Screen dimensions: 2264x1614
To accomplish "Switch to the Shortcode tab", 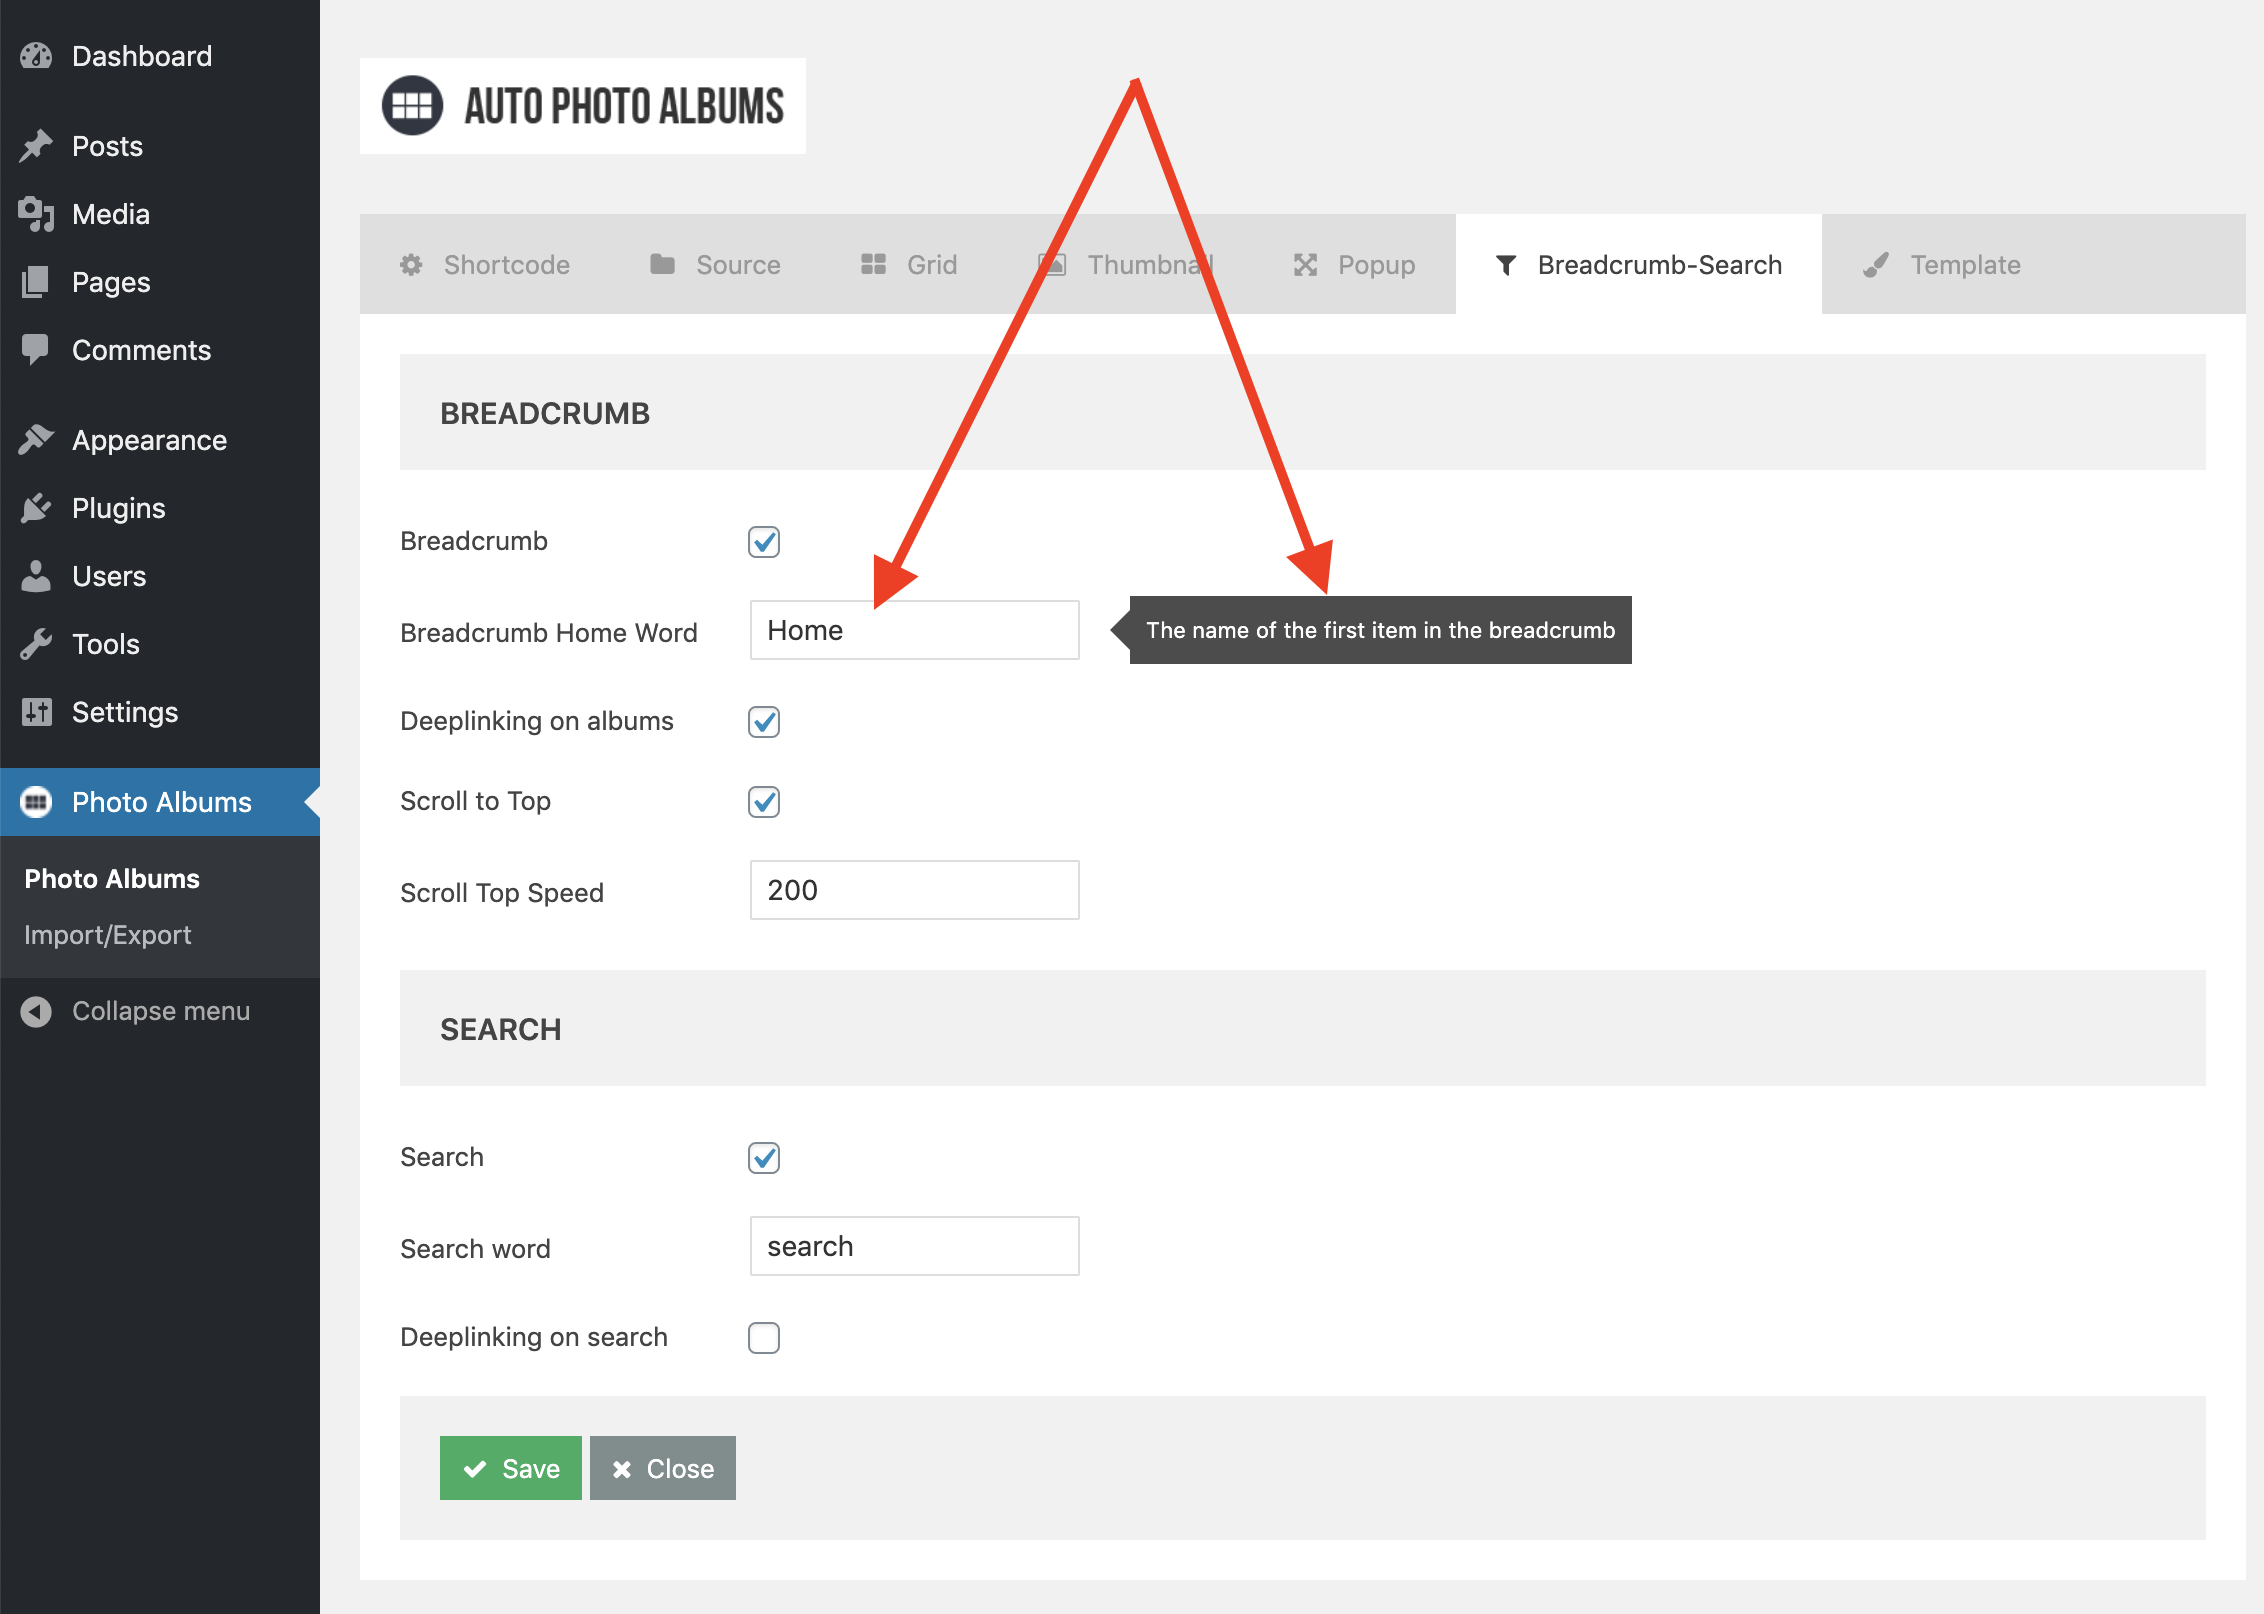I will (485, 265).
